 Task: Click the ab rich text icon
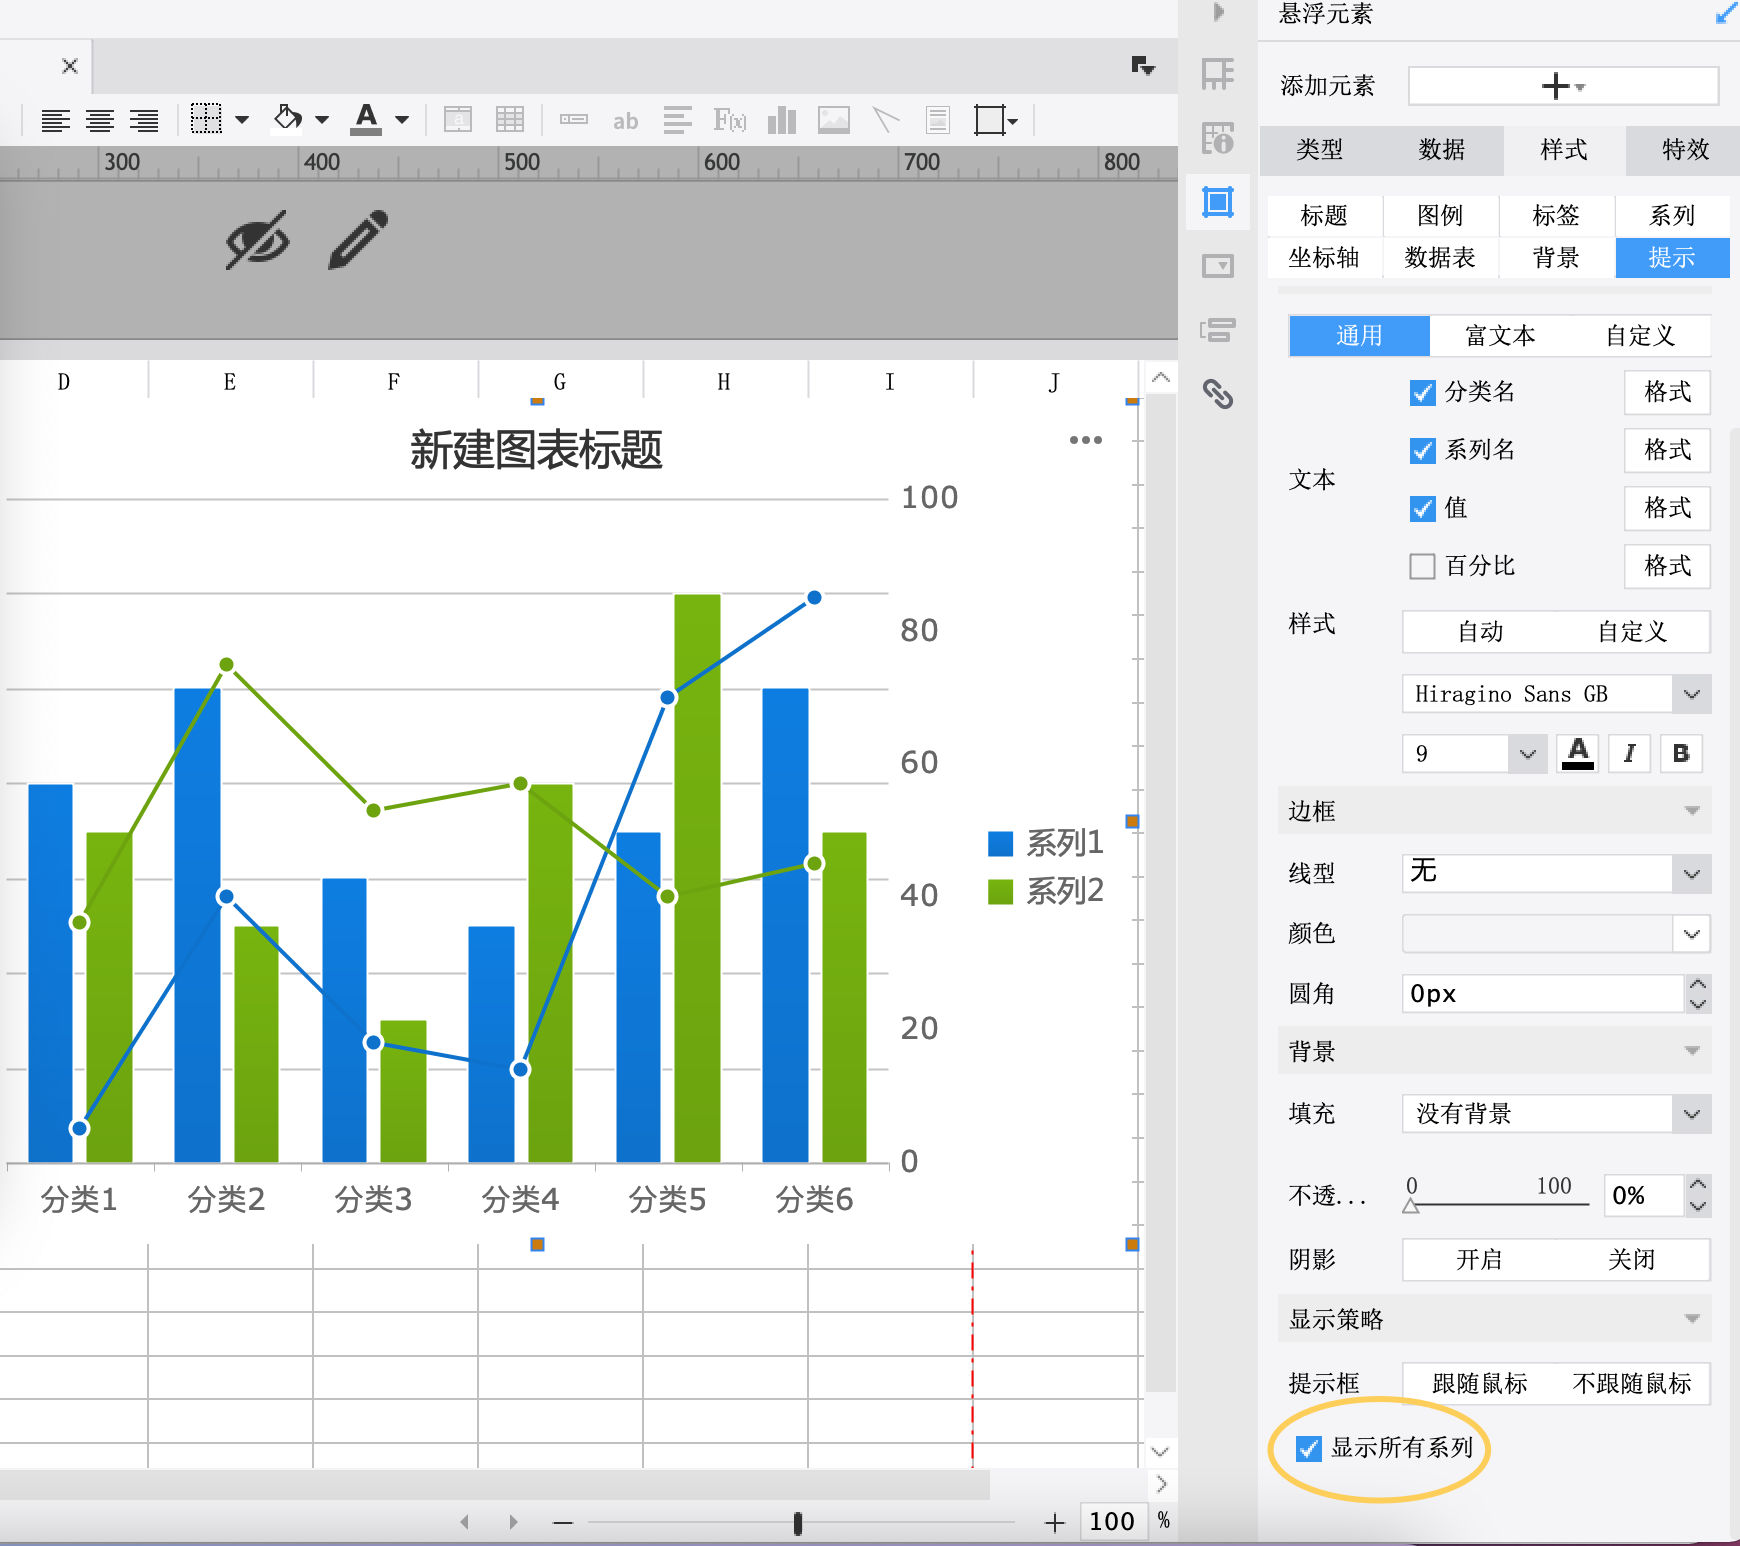point(626,121)
